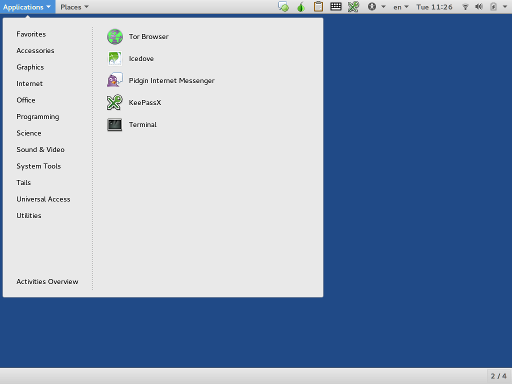Click the 2 / 4 workspace switcher
Image resolution: width=512 pixels, height=384 pixels.
click(x=499, y=376)
